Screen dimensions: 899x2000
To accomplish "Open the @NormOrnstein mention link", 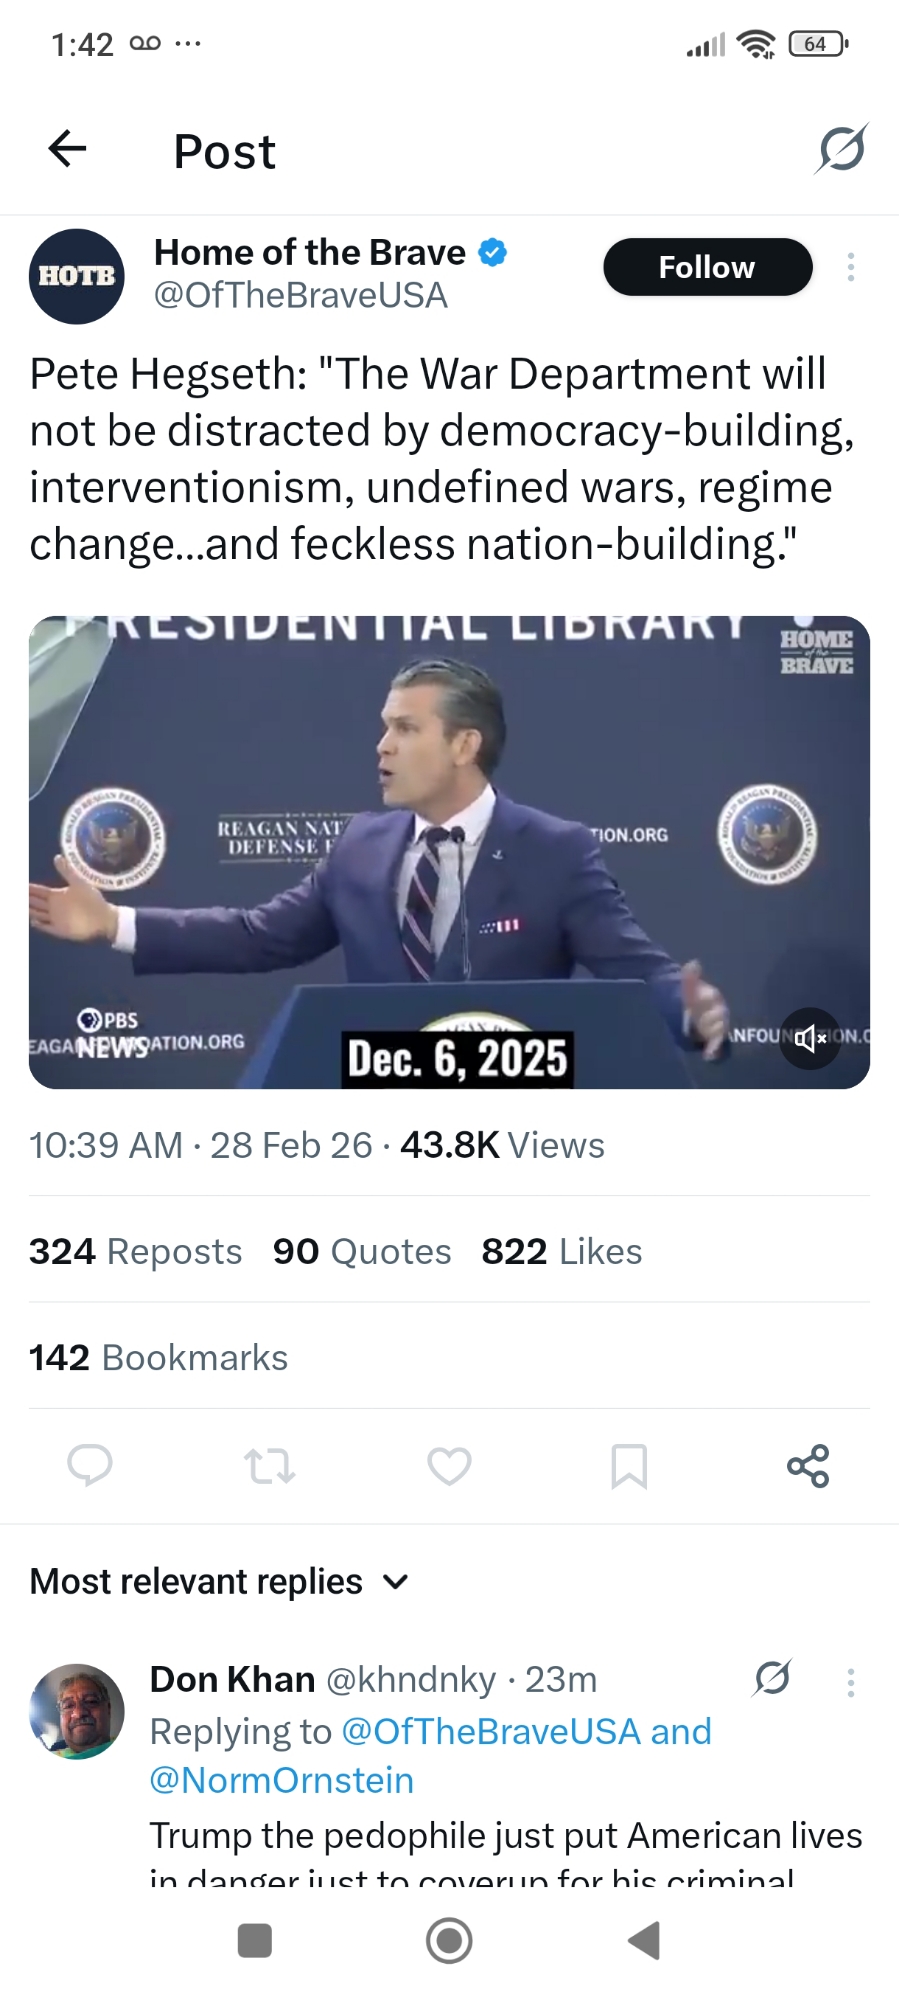I will coord(281,1780).
